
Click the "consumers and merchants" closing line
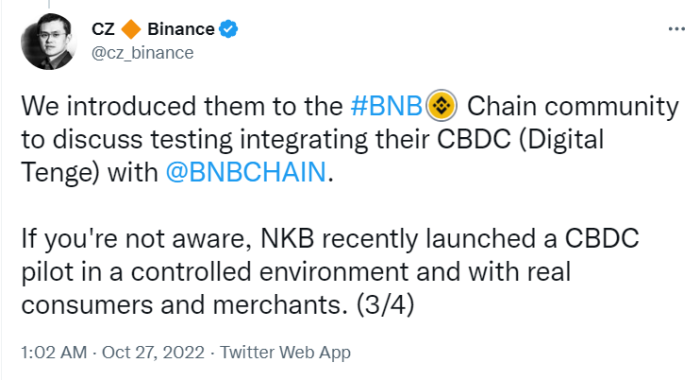(184, 305)
